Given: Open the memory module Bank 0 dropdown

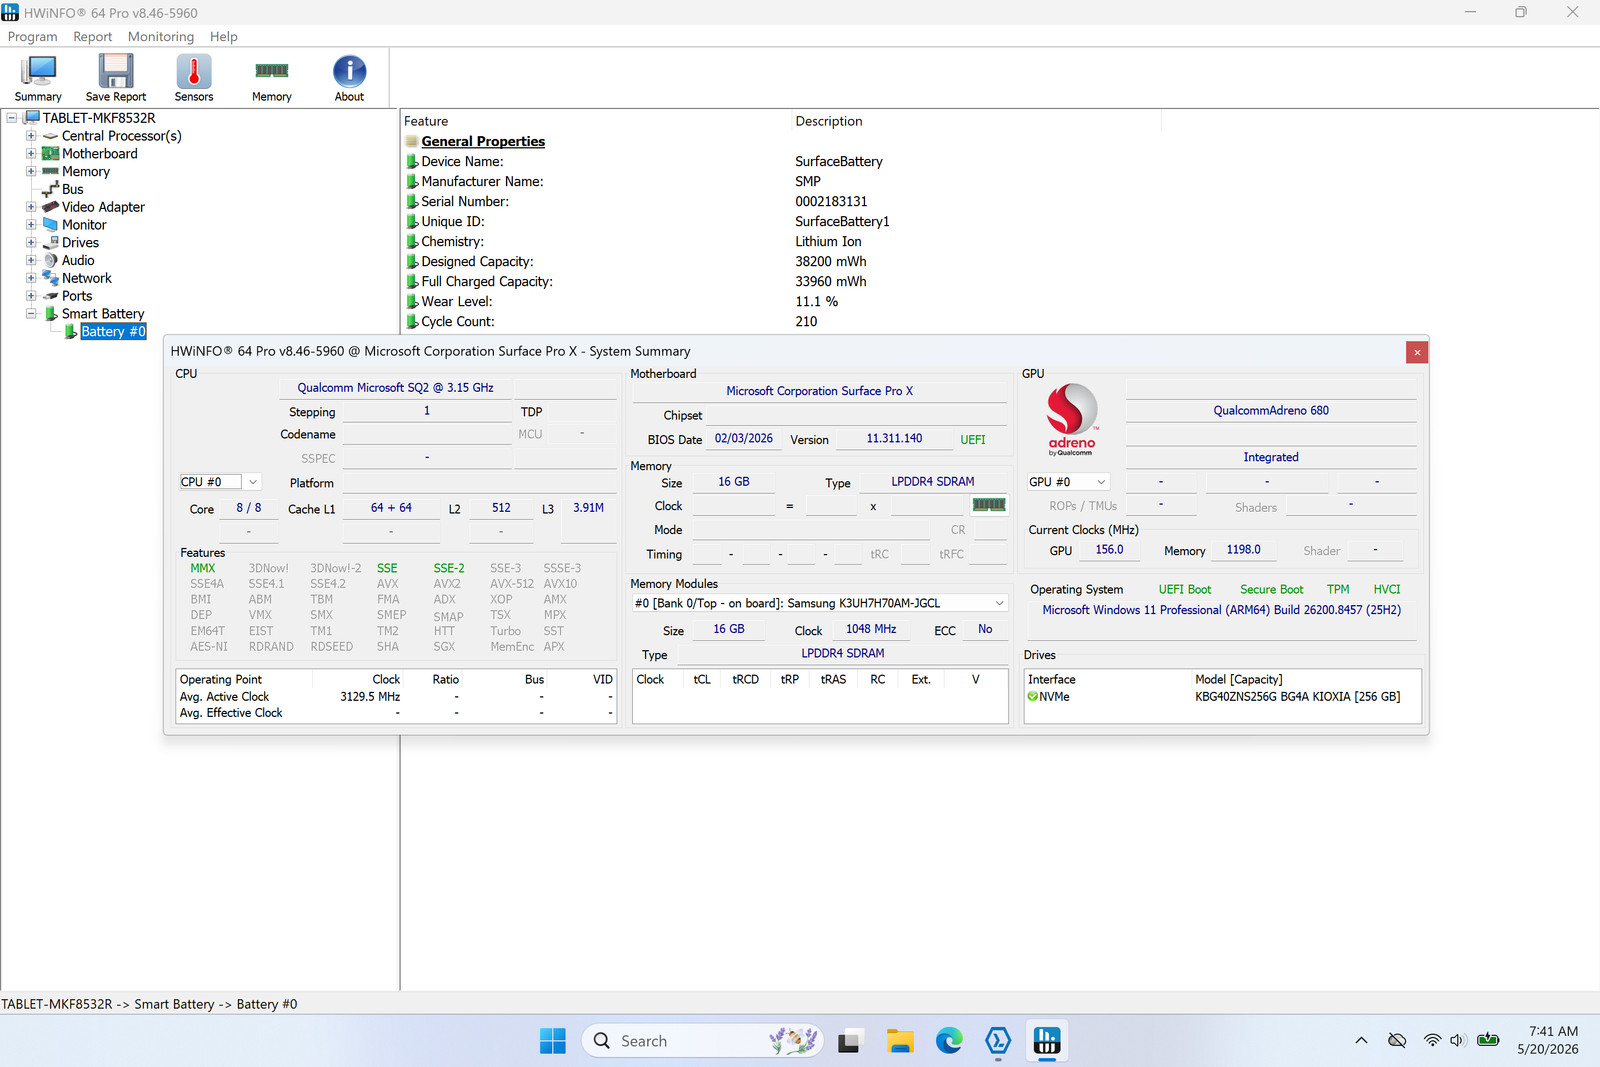Looking at the screenshot, I should tap(819, 603).
